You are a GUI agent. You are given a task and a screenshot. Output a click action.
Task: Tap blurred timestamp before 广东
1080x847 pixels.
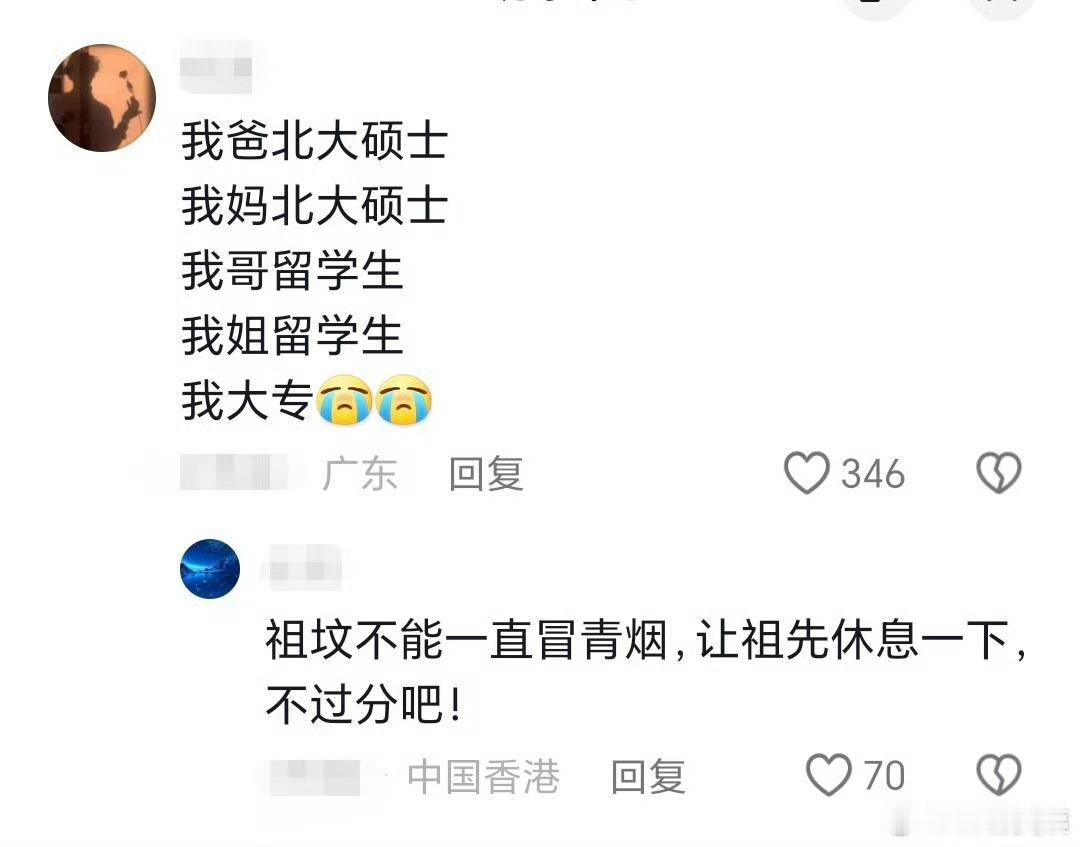pyautogui.click(x=234, y=472)
